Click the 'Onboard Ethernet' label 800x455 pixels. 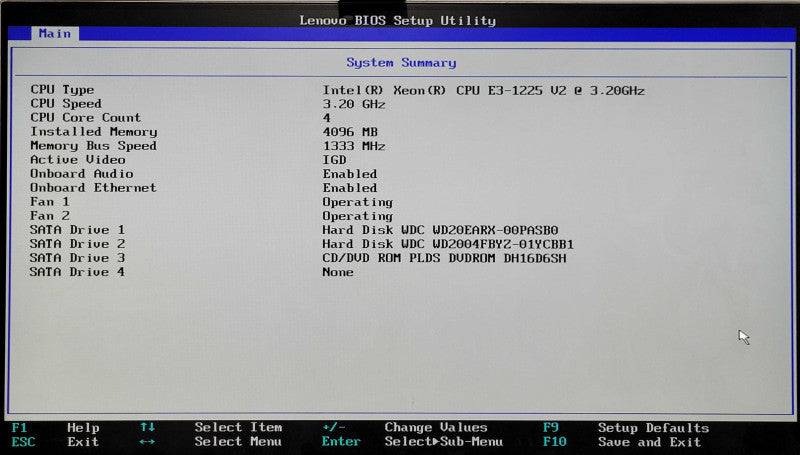click(x=93, y=188)
